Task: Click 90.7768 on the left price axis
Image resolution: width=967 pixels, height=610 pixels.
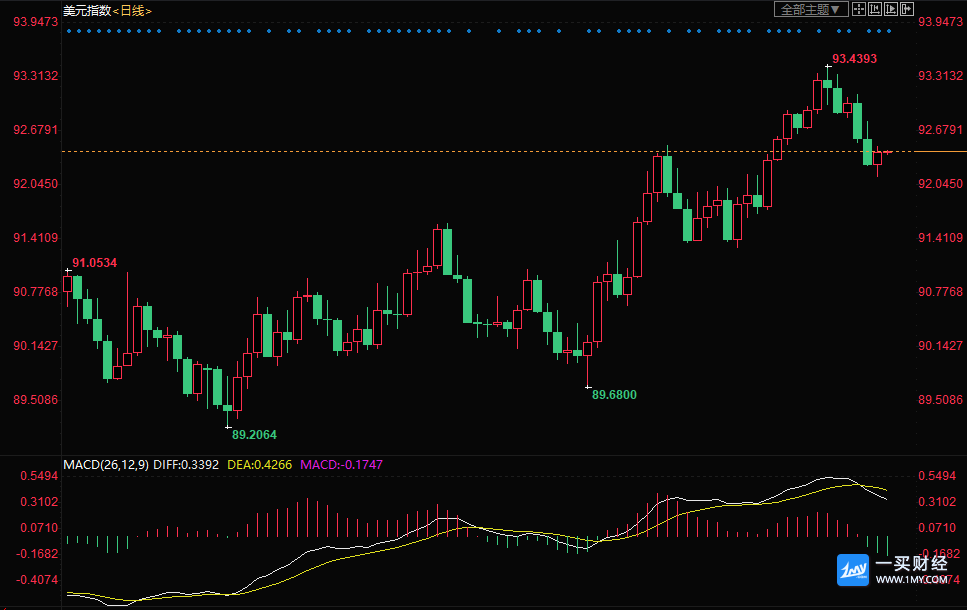Action: tap(36, 292)
